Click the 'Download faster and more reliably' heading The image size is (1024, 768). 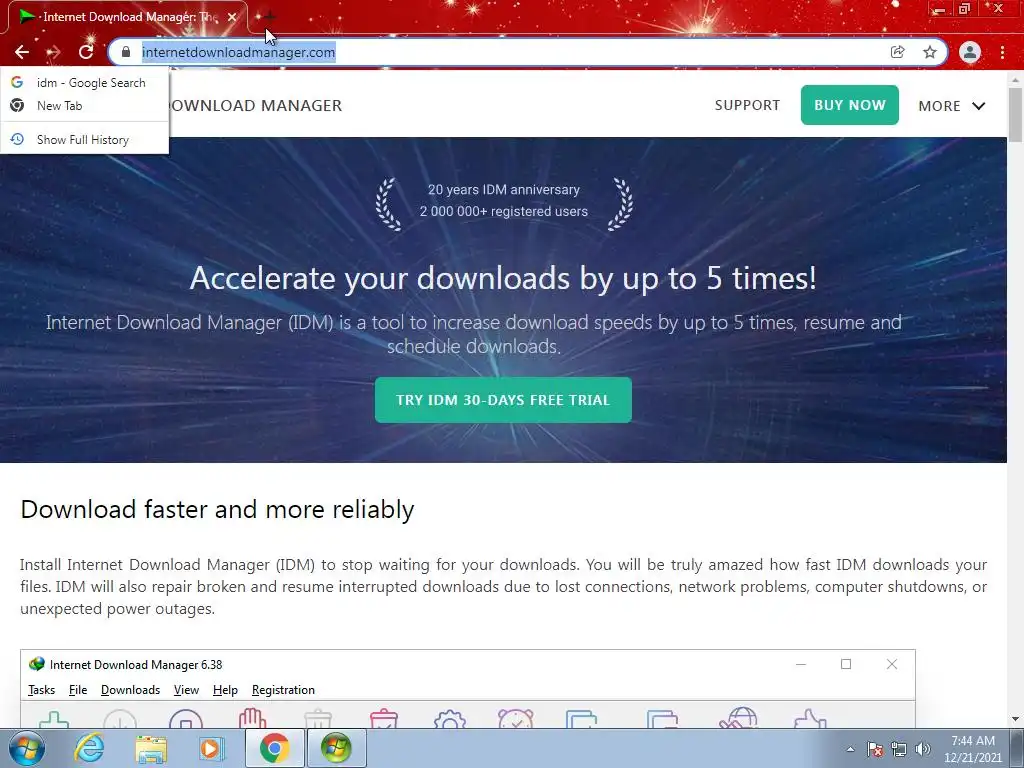pos(217,509)
